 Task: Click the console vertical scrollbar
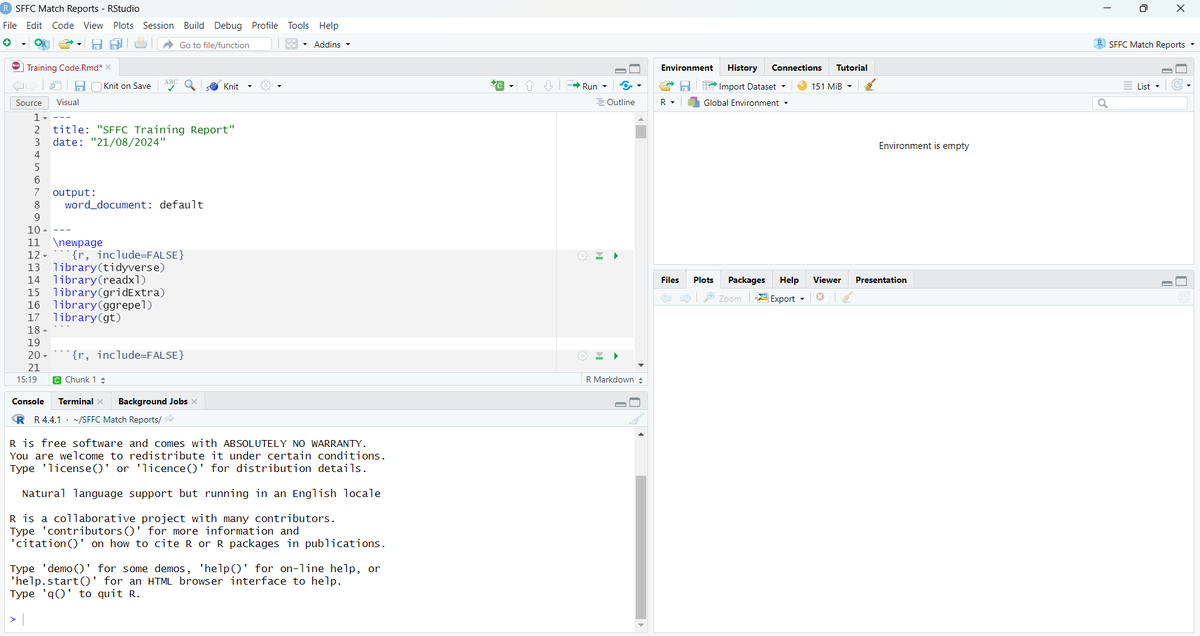(x=641, y=545)
